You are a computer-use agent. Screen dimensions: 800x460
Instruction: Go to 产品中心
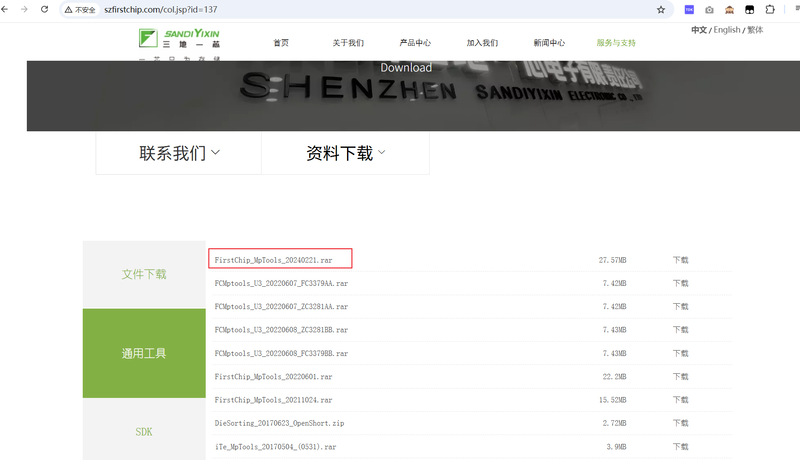tap(415, 43)
